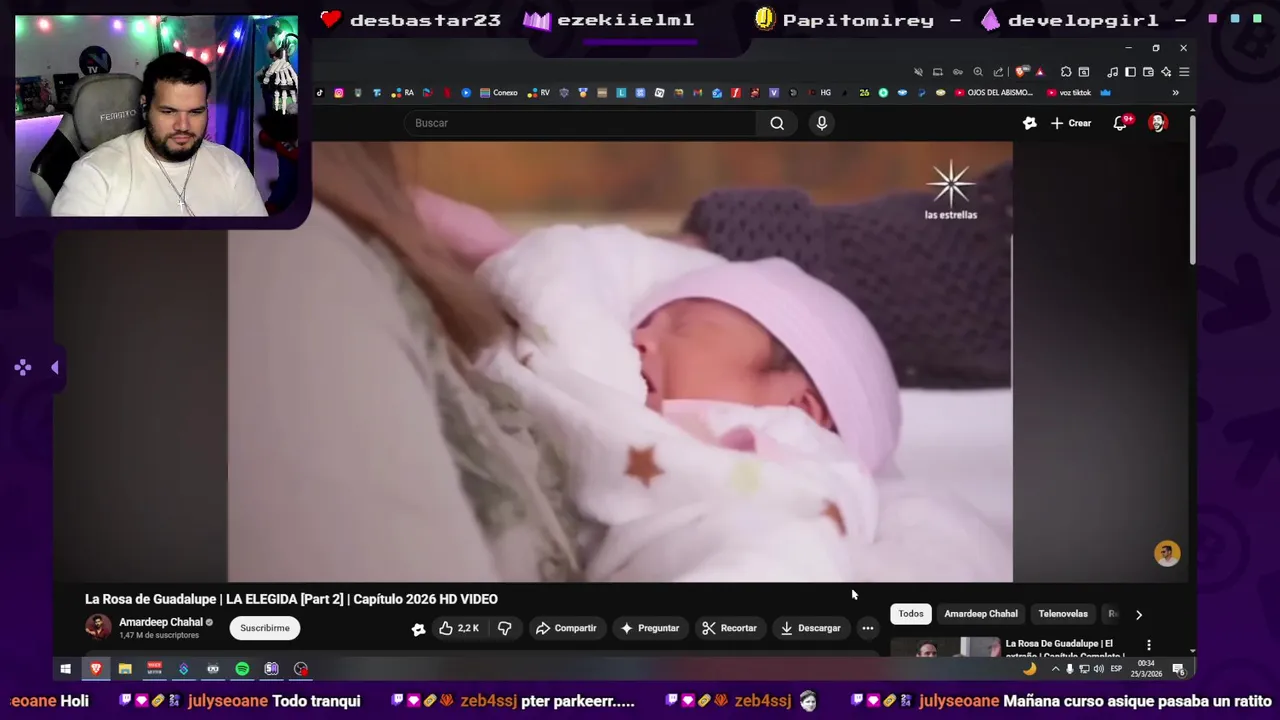Screen dimensions: 1280x720
Task: Open options menu for recommended La Rosa video
Action: (1148, 645)
